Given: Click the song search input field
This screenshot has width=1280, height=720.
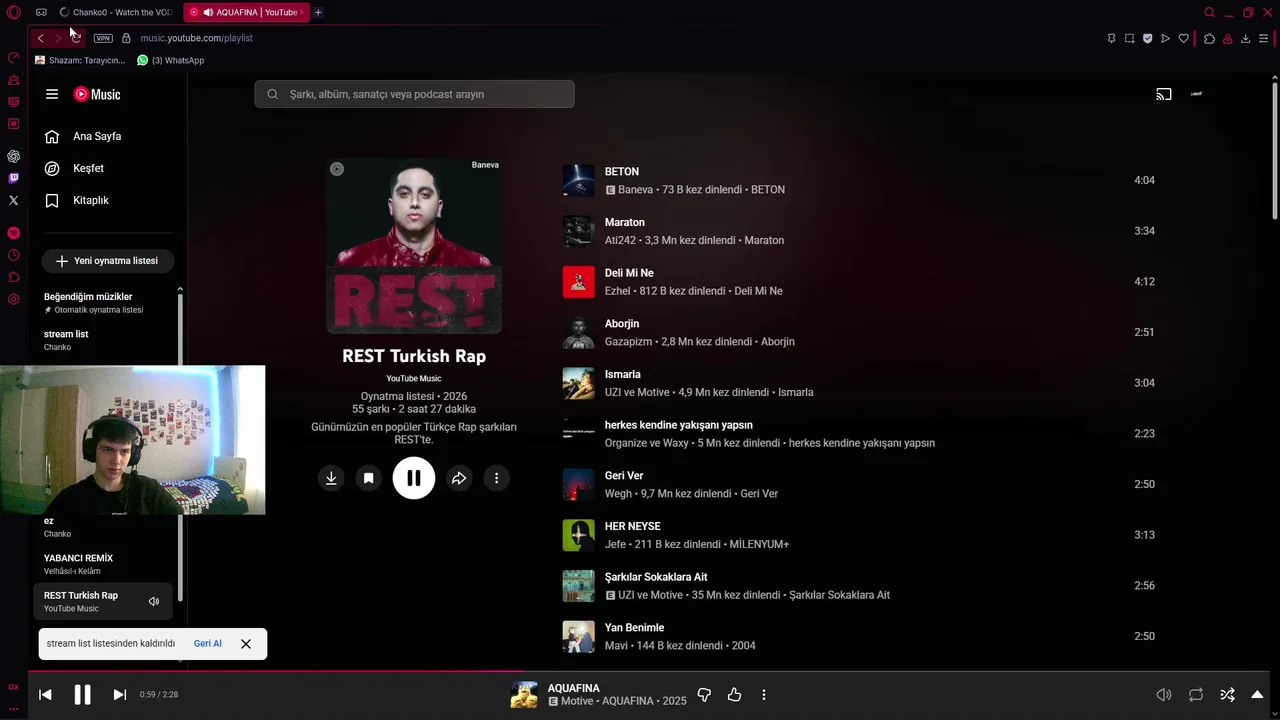Looking at the screenshot, I should (414, 94).
